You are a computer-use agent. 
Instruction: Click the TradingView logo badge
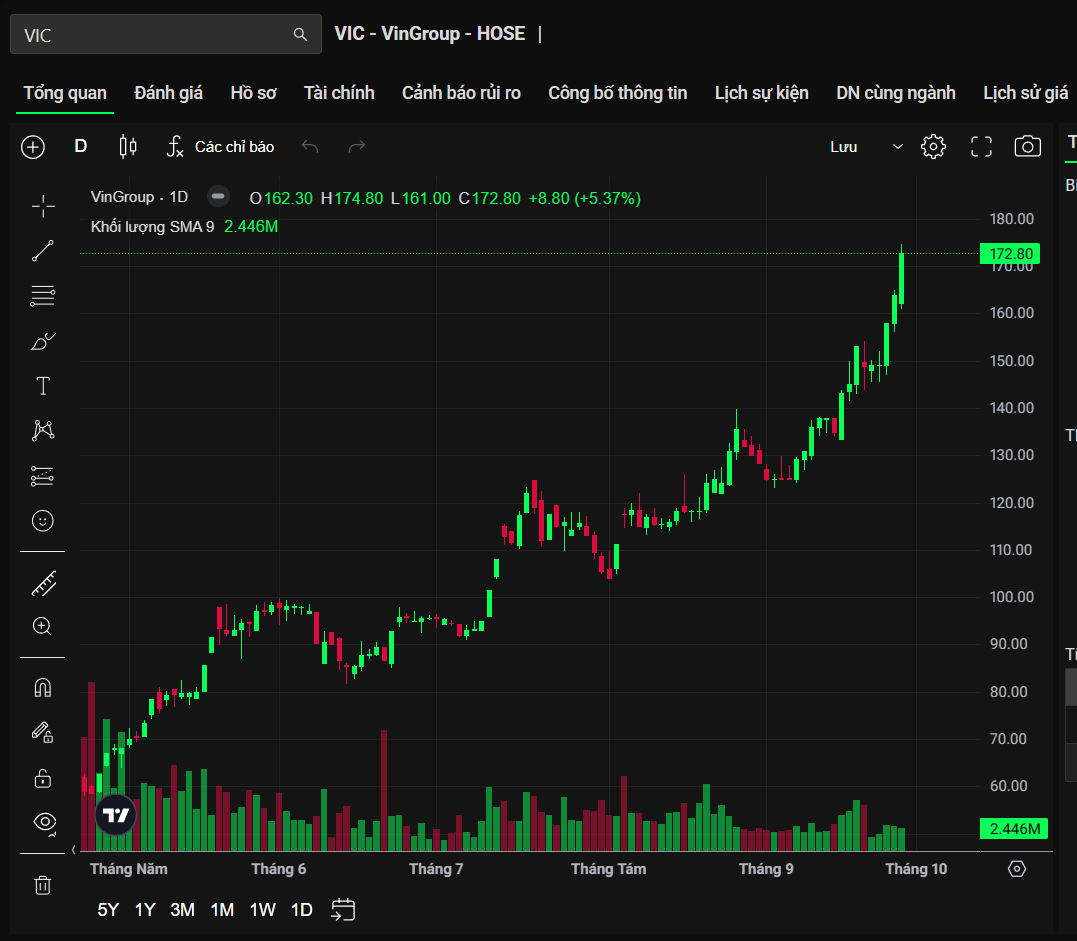[x=115, y=815]
